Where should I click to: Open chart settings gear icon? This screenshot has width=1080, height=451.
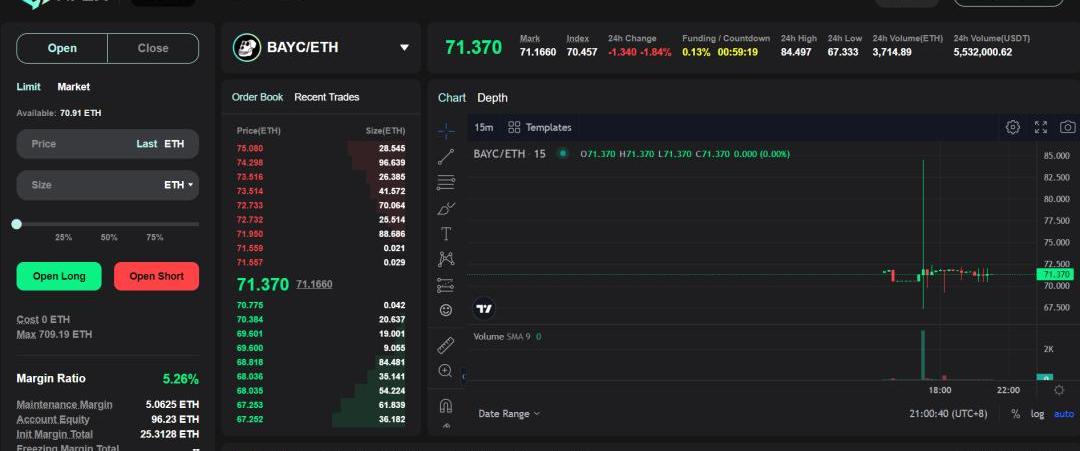[1012, 127]
